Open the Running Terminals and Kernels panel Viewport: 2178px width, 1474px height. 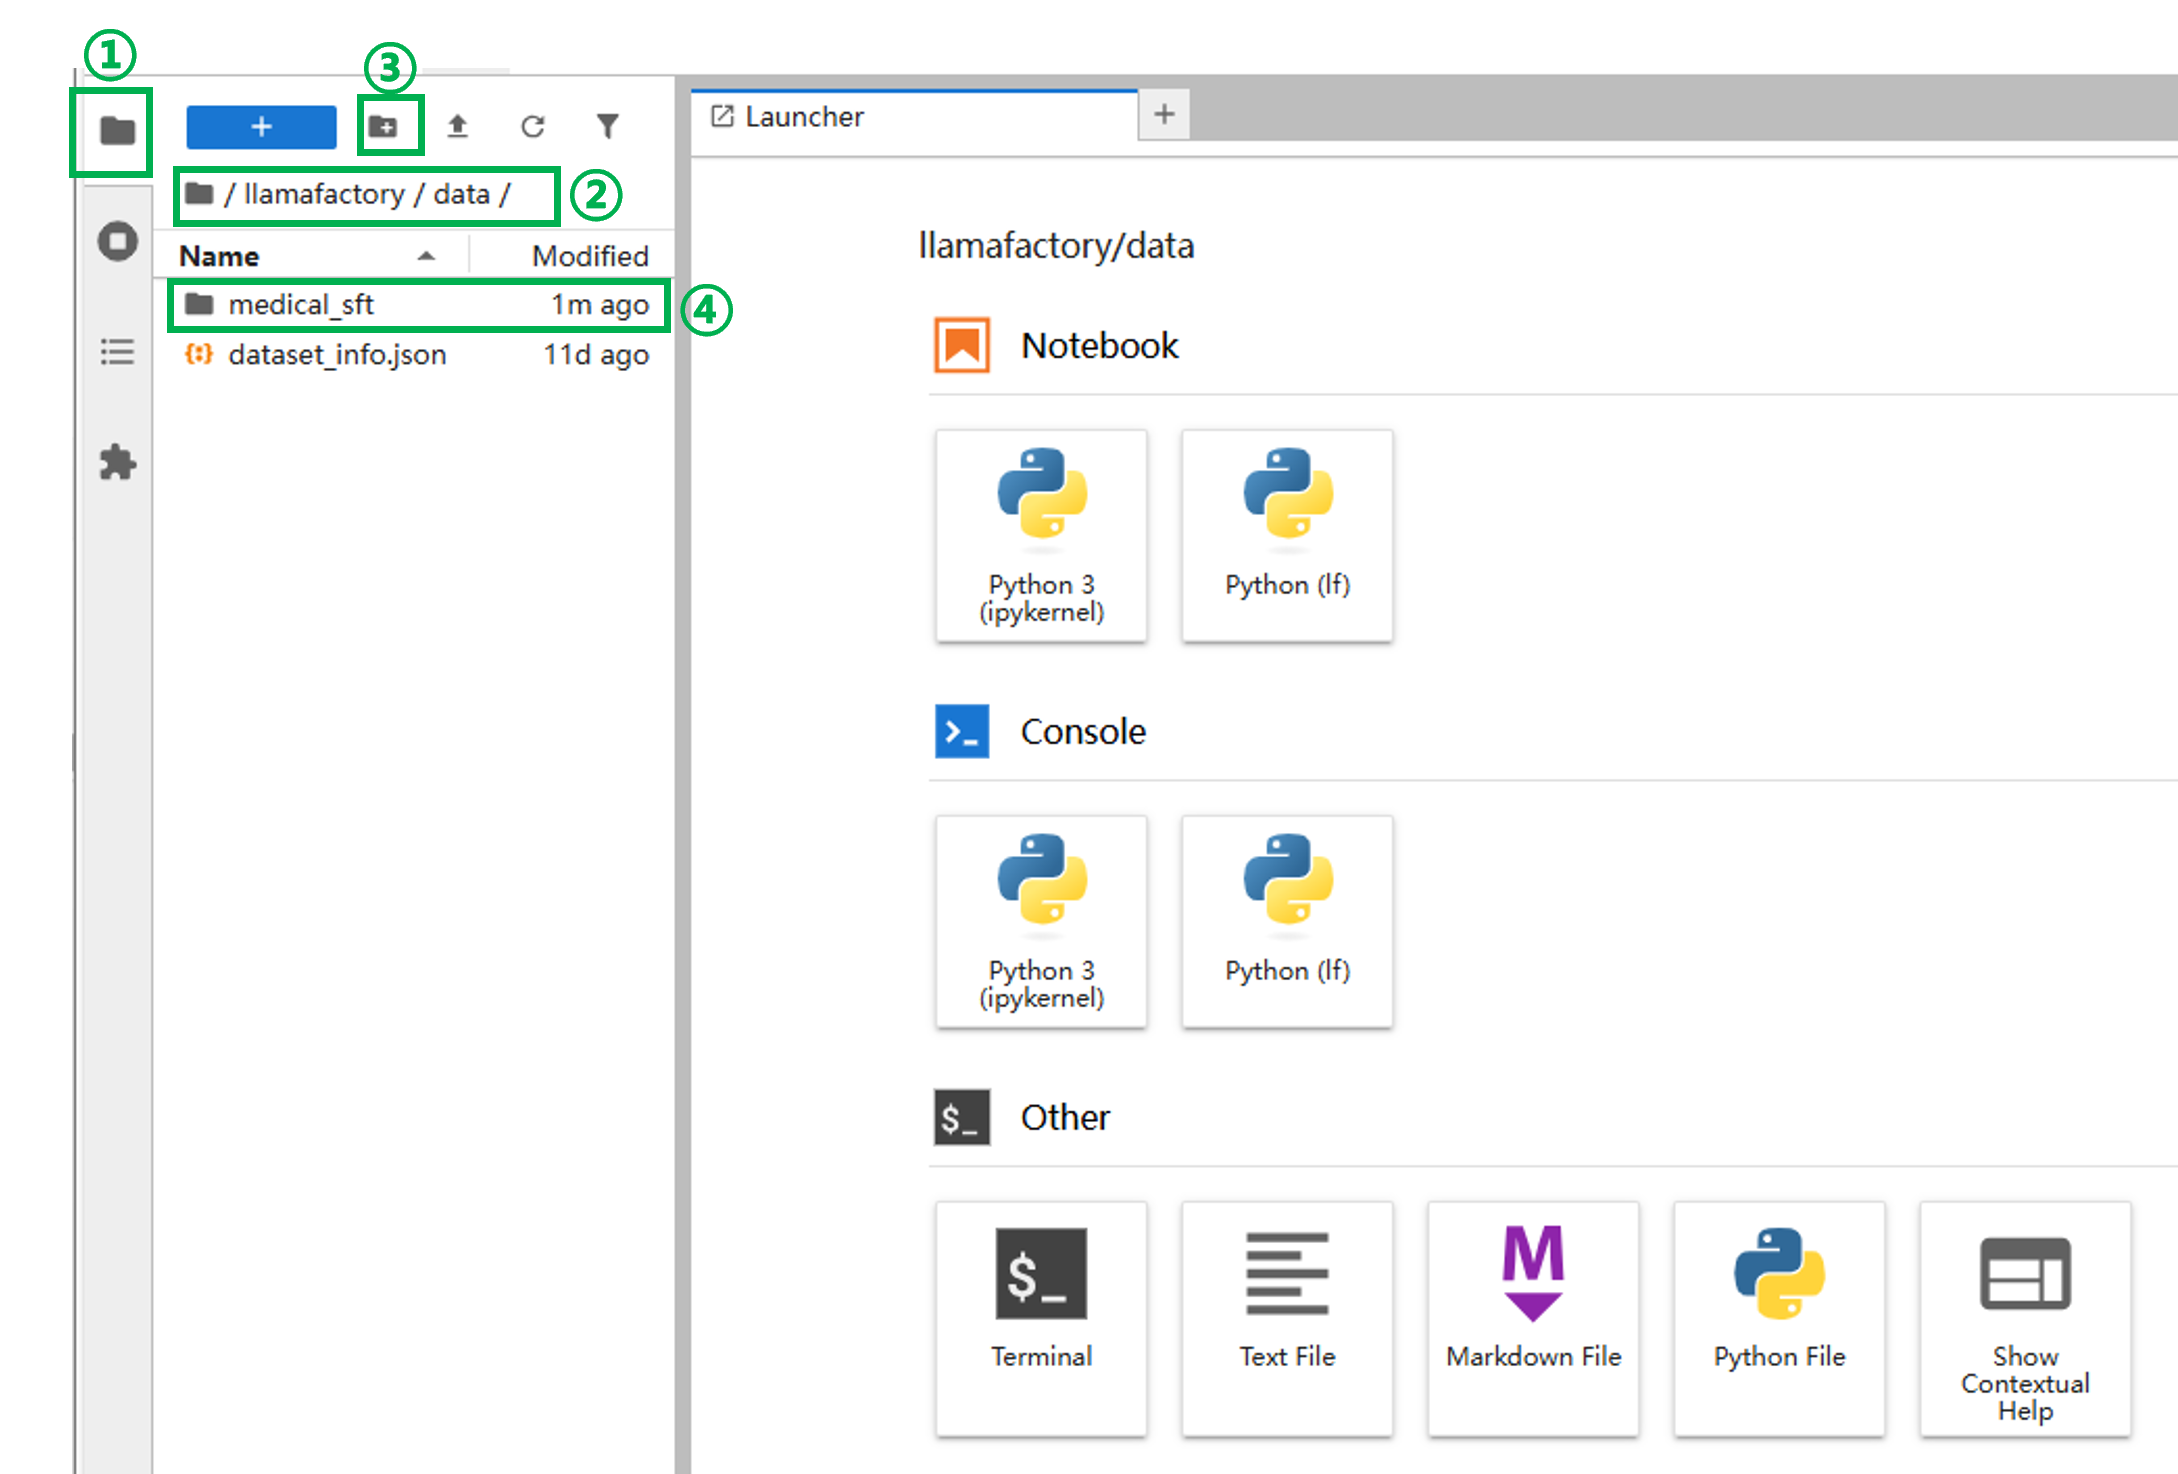tap(117, 241)
